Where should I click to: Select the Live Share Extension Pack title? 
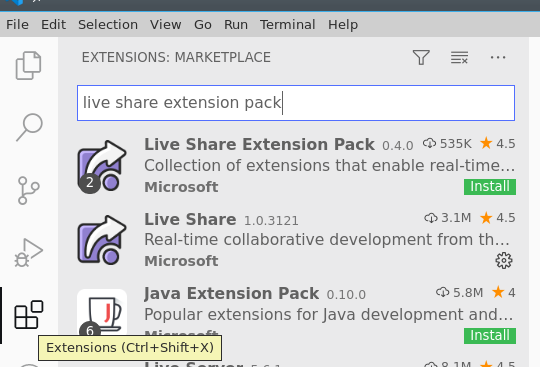(x=259, y=144)
